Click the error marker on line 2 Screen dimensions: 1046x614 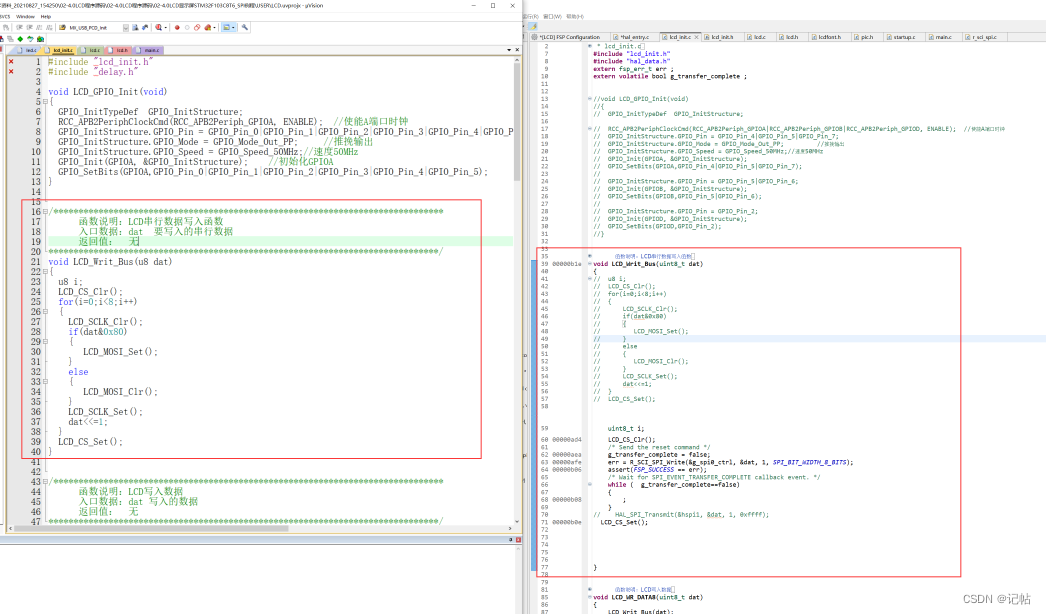click(x=11, y=71)
